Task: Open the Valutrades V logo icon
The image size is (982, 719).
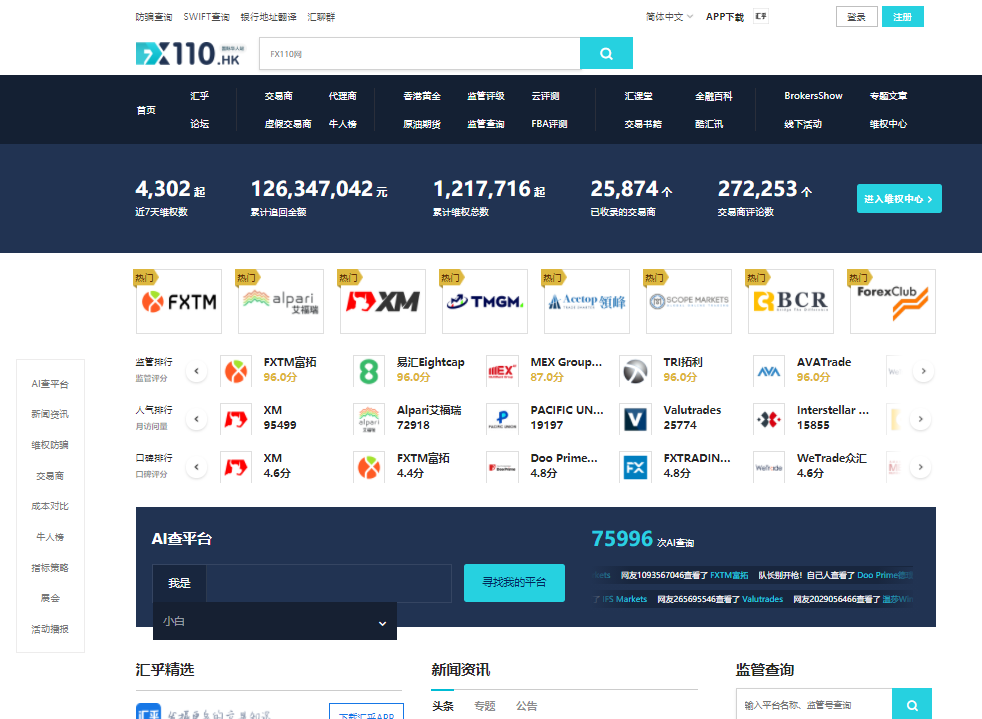Action: pyautogui.click(x=635, y=419)
